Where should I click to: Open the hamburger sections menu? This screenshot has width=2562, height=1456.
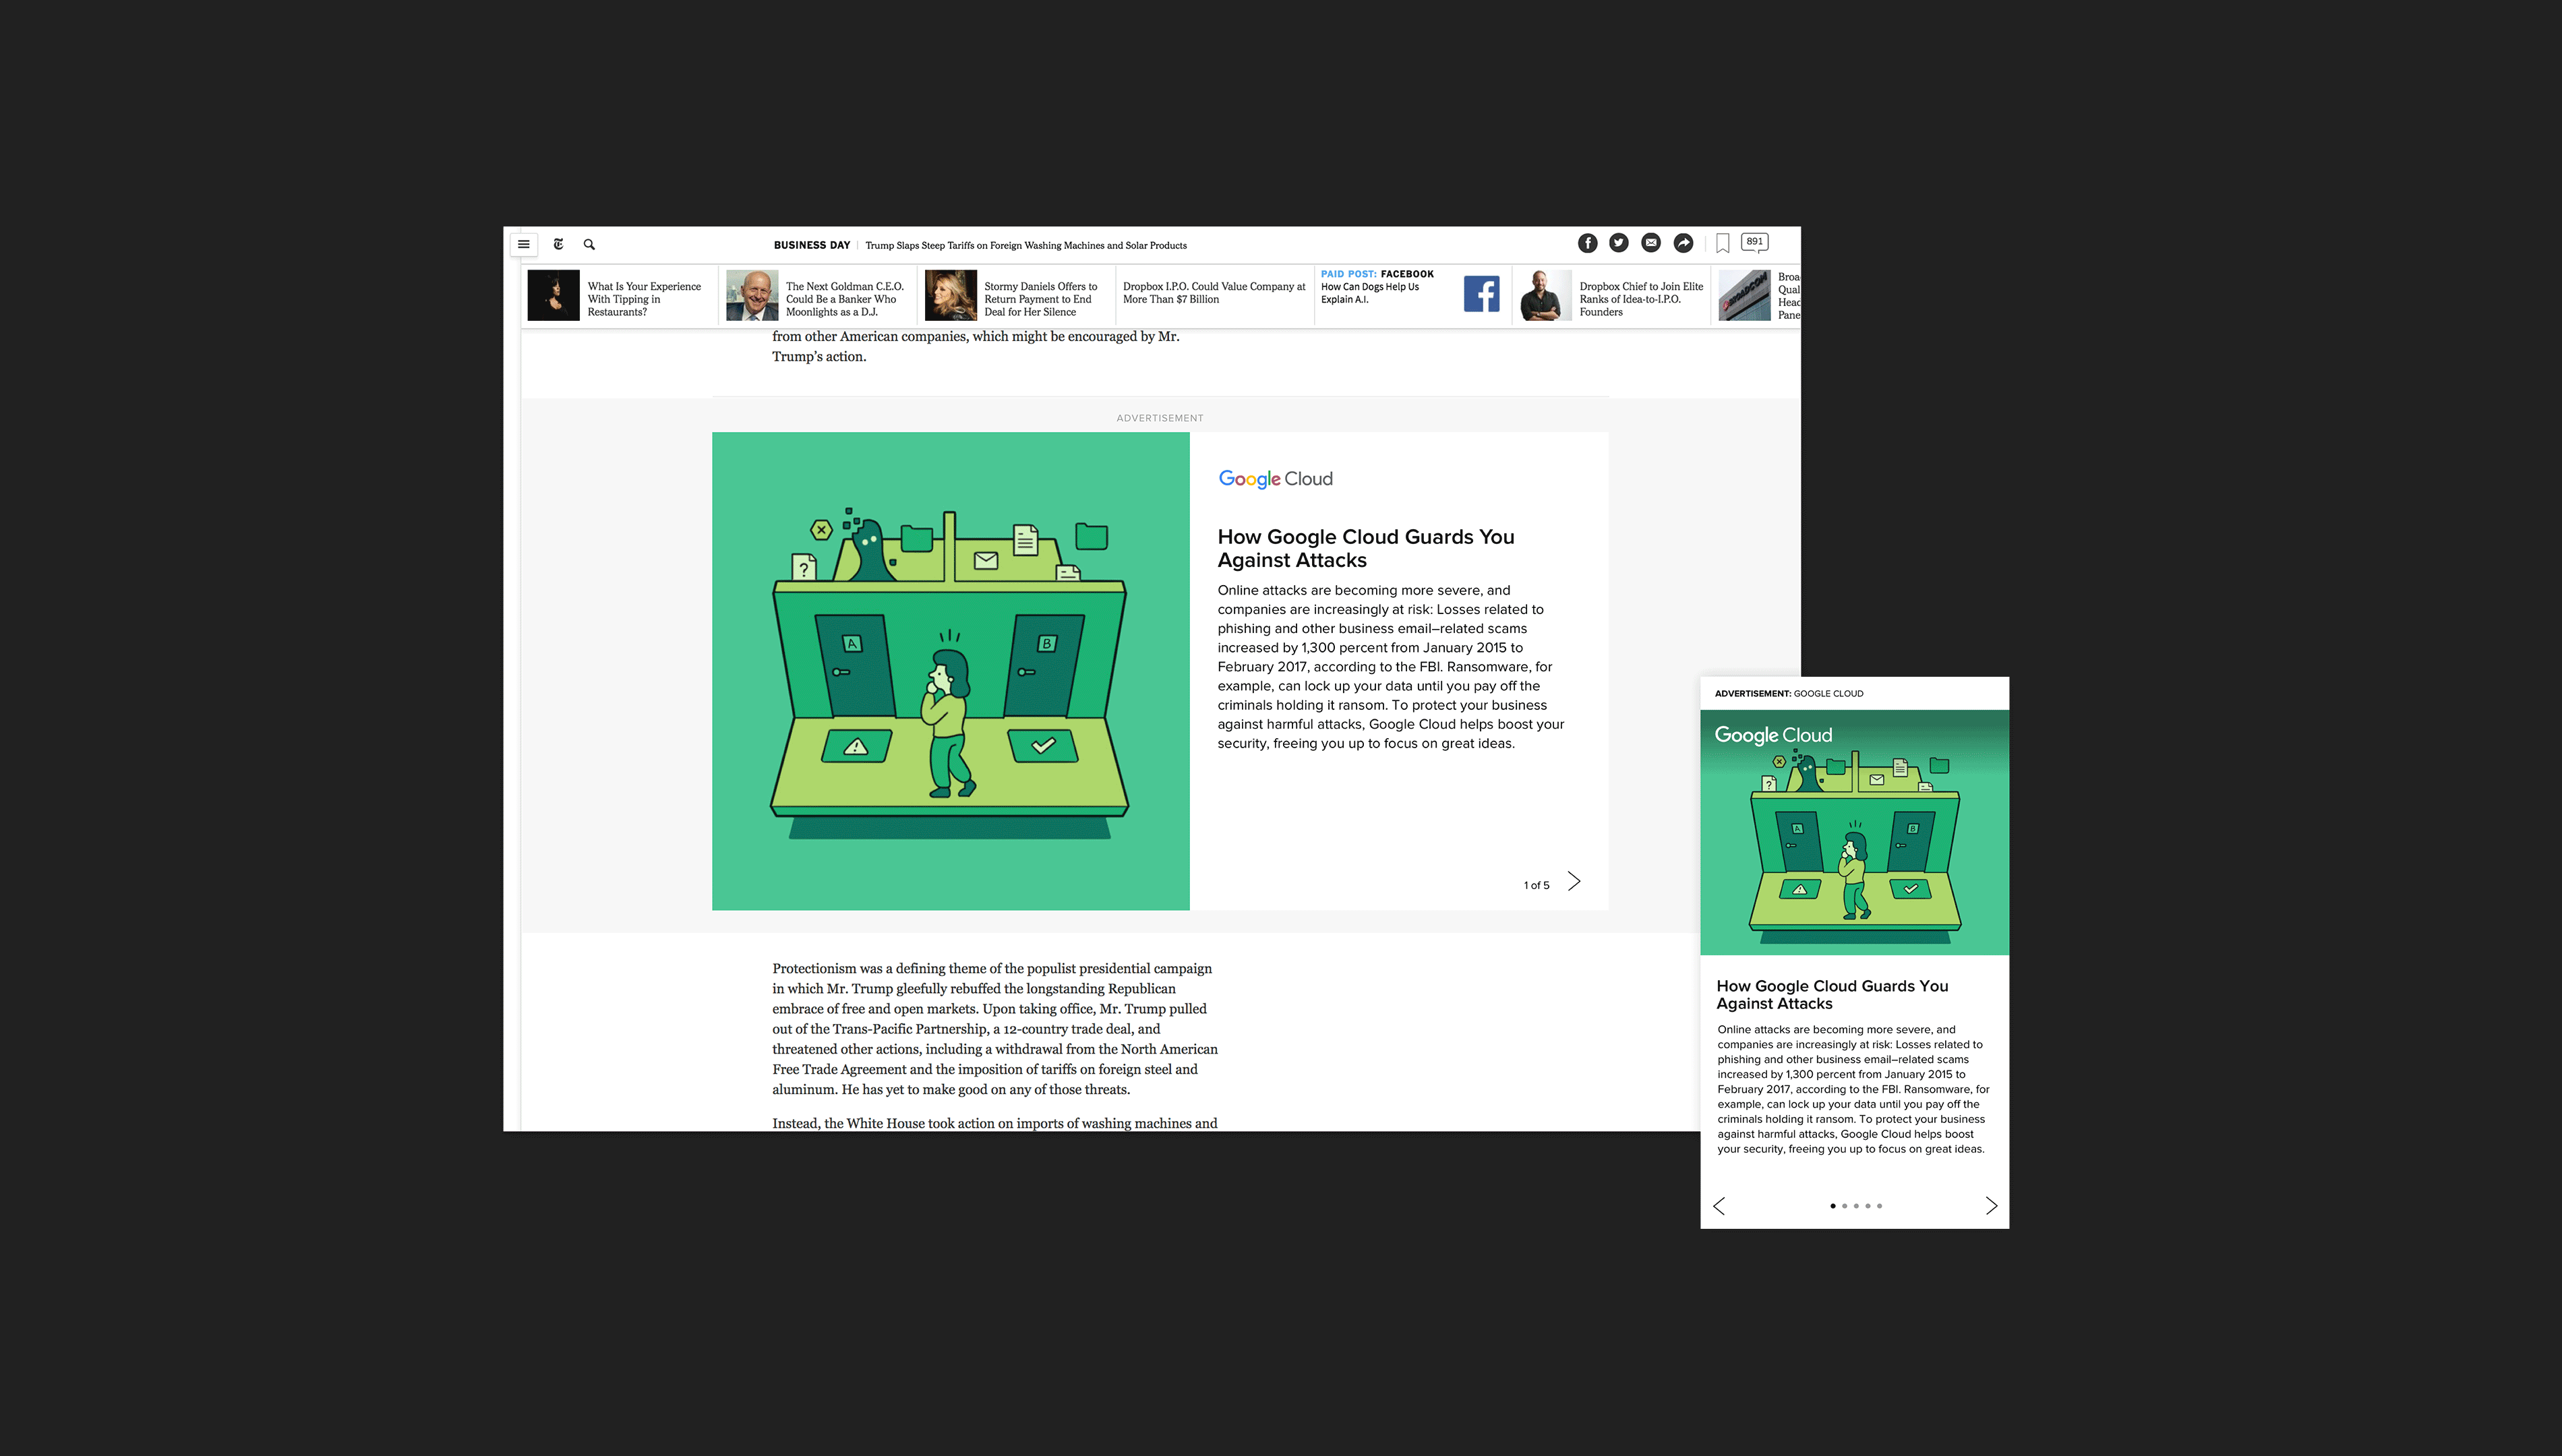pyautogui.click(x=523, y=244)
